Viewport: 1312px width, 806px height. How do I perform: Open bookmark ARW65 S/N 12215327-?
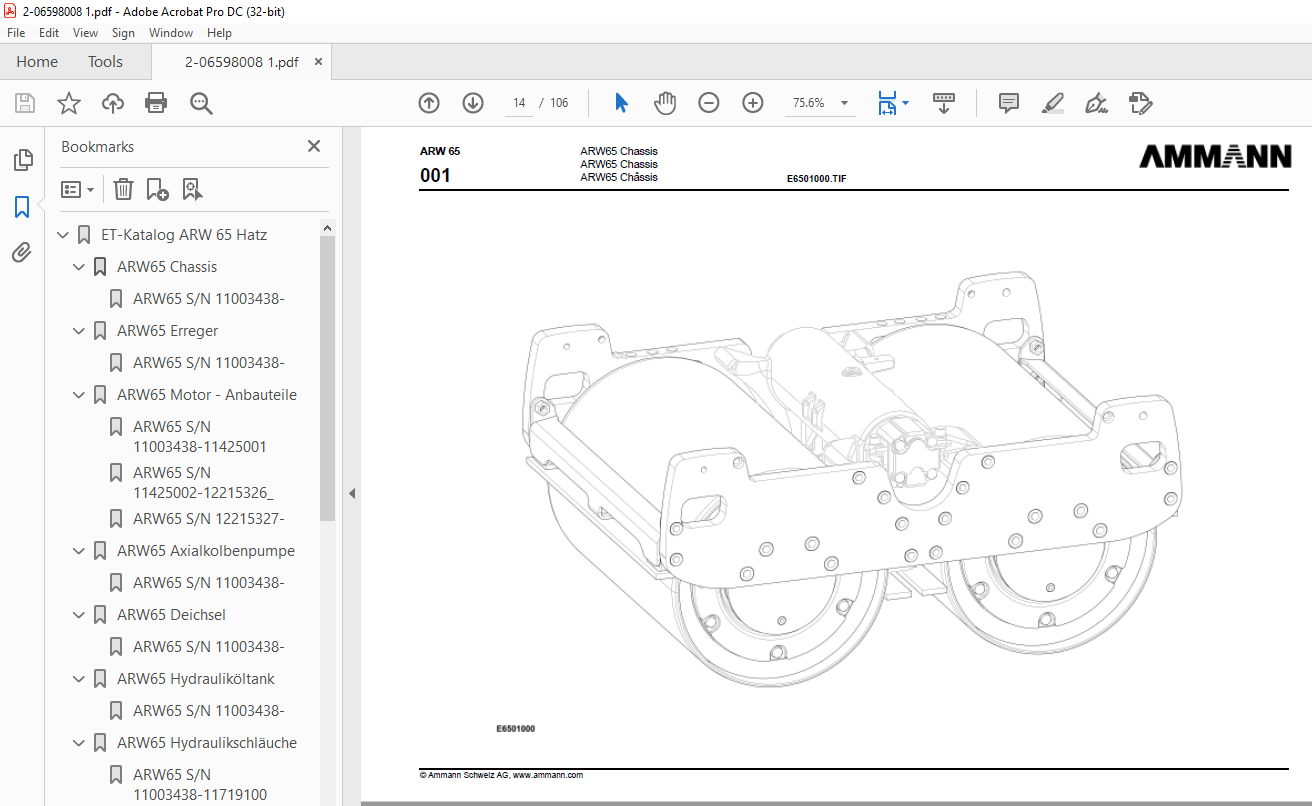click(x=208, y=519)
